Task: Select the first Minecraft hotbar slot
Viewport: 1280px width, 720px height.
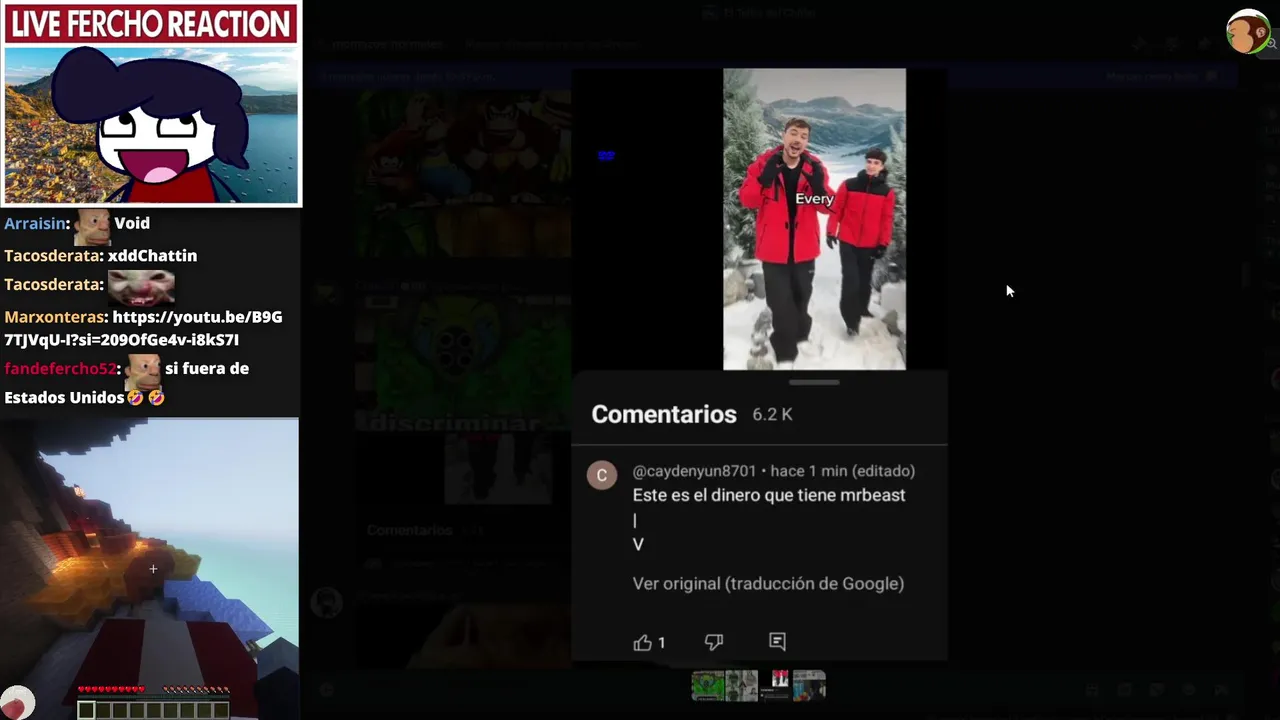Action: click(86, 710)
